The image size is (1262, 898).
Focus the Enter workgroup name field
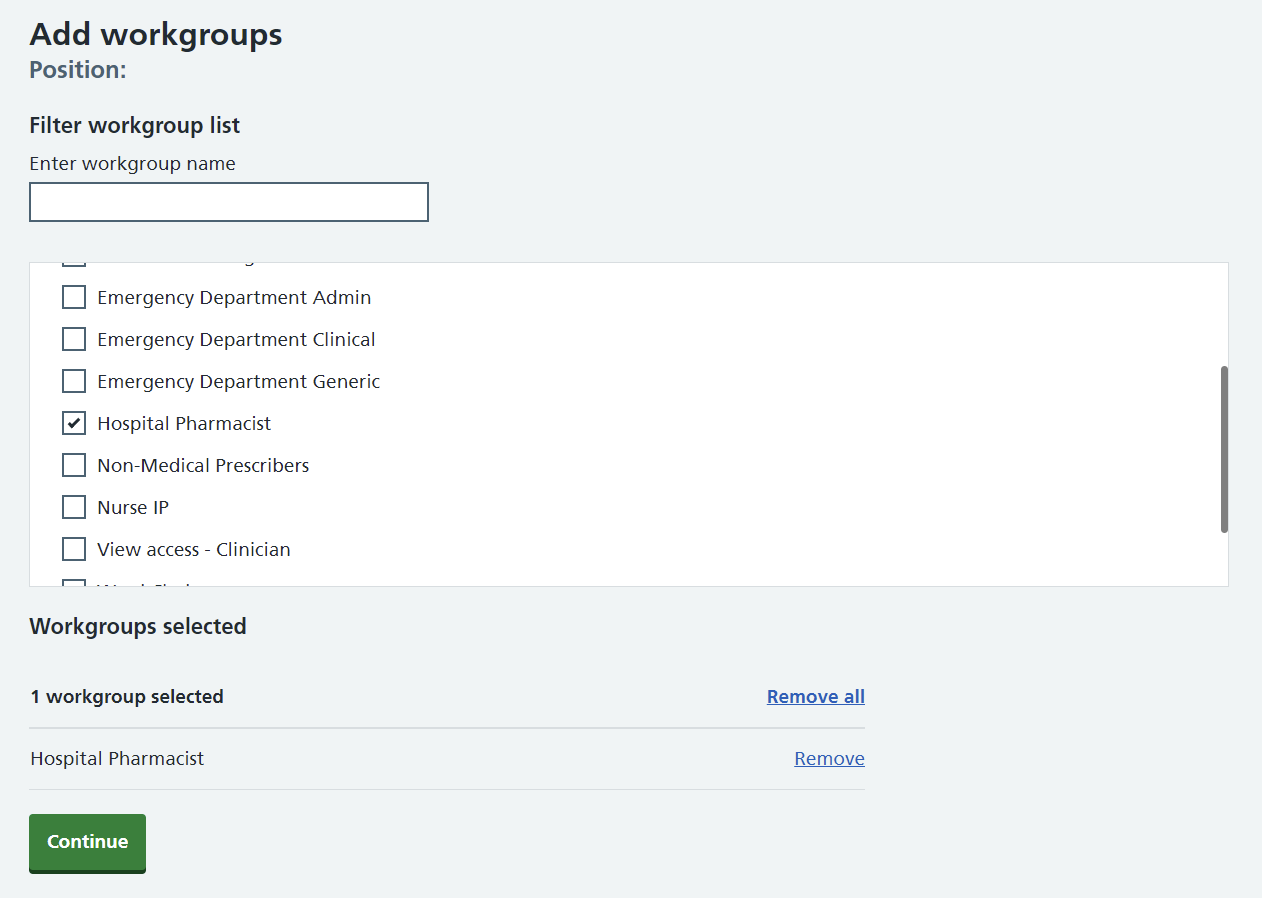coord(229,202)
